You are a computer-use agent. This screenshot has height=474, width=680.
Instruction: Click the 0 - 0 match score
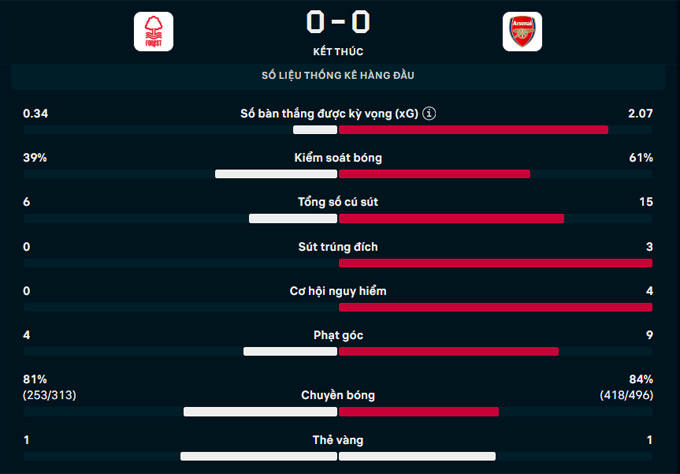(x=338, y=20)
